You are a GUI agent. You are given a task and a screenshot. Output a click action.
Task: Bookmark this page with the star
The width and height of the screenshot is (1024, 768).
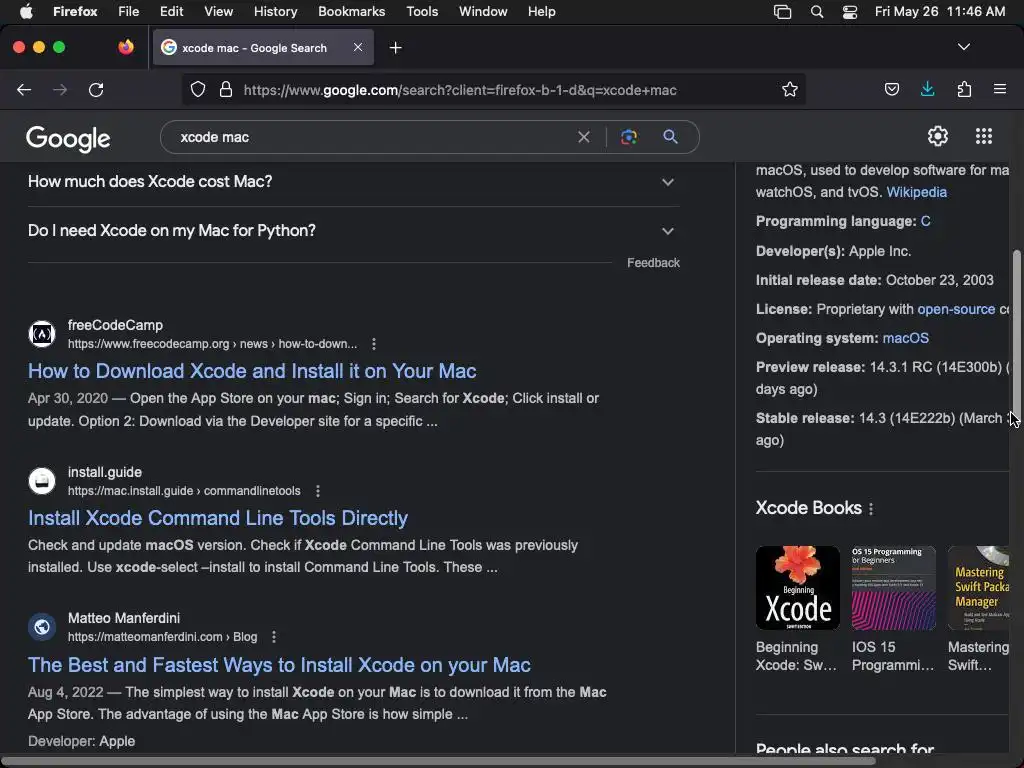click(790, 90)
